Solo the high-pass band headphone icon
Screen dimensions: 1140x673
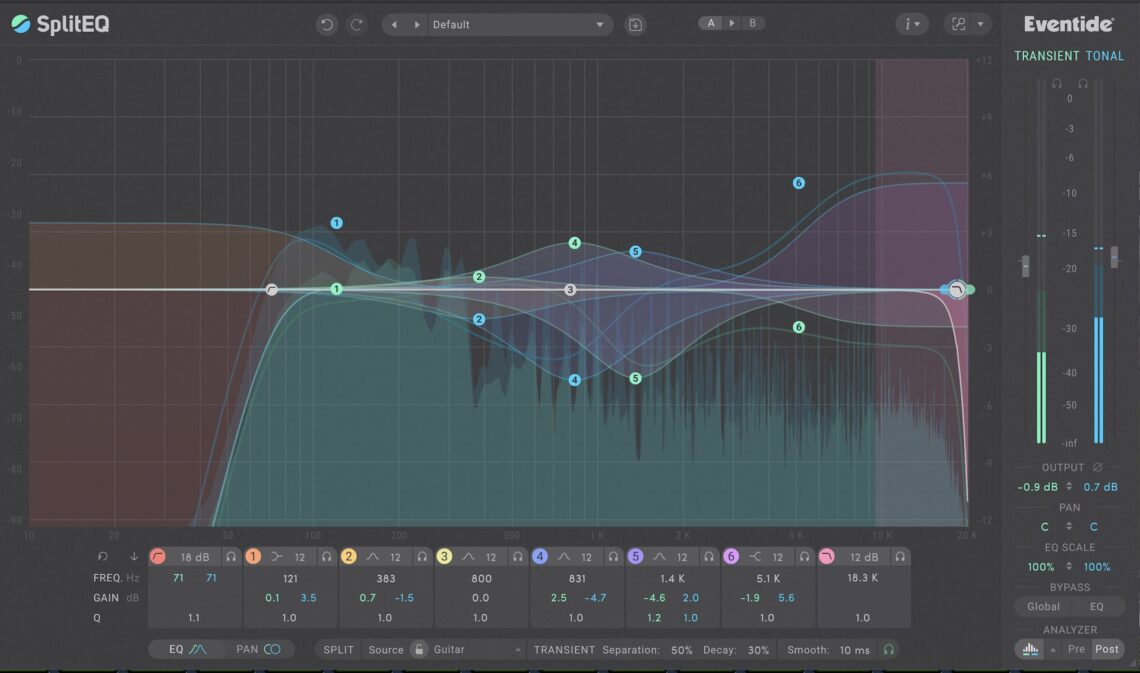pos(230,557)
